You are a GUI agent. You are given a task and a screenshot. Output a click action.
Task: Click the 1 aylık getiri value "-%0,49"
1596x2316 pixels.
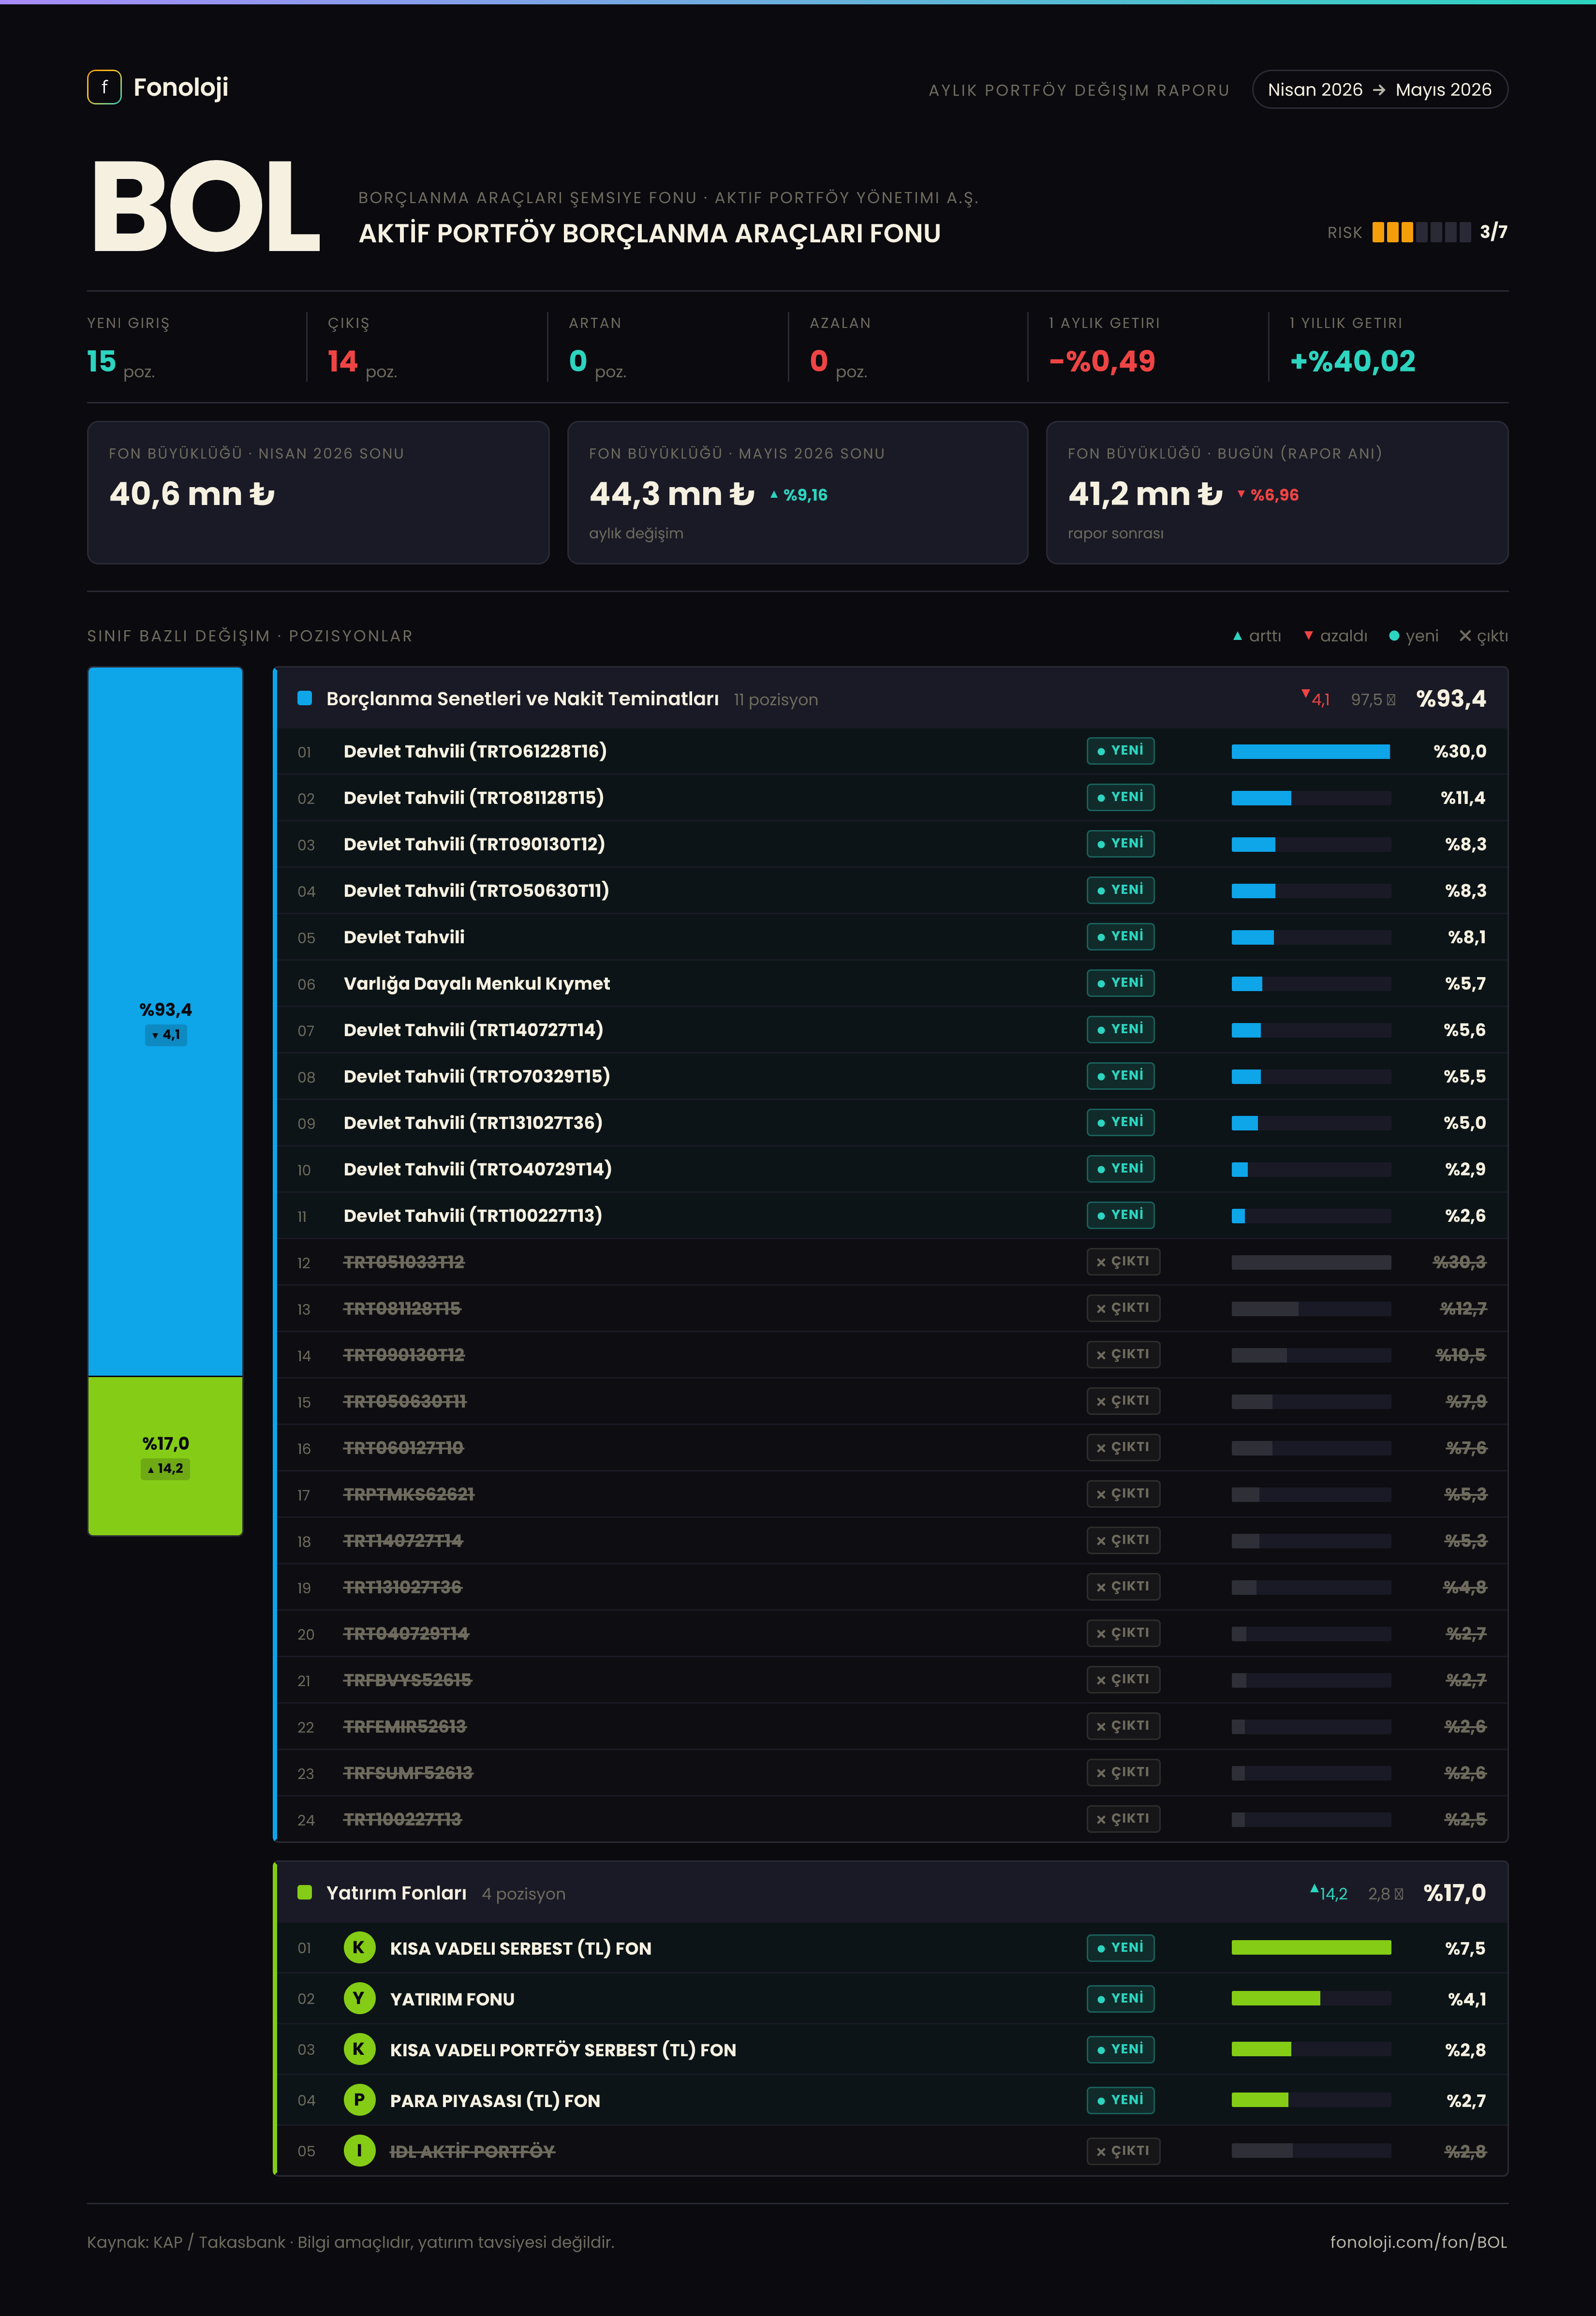coord(1102,361)
